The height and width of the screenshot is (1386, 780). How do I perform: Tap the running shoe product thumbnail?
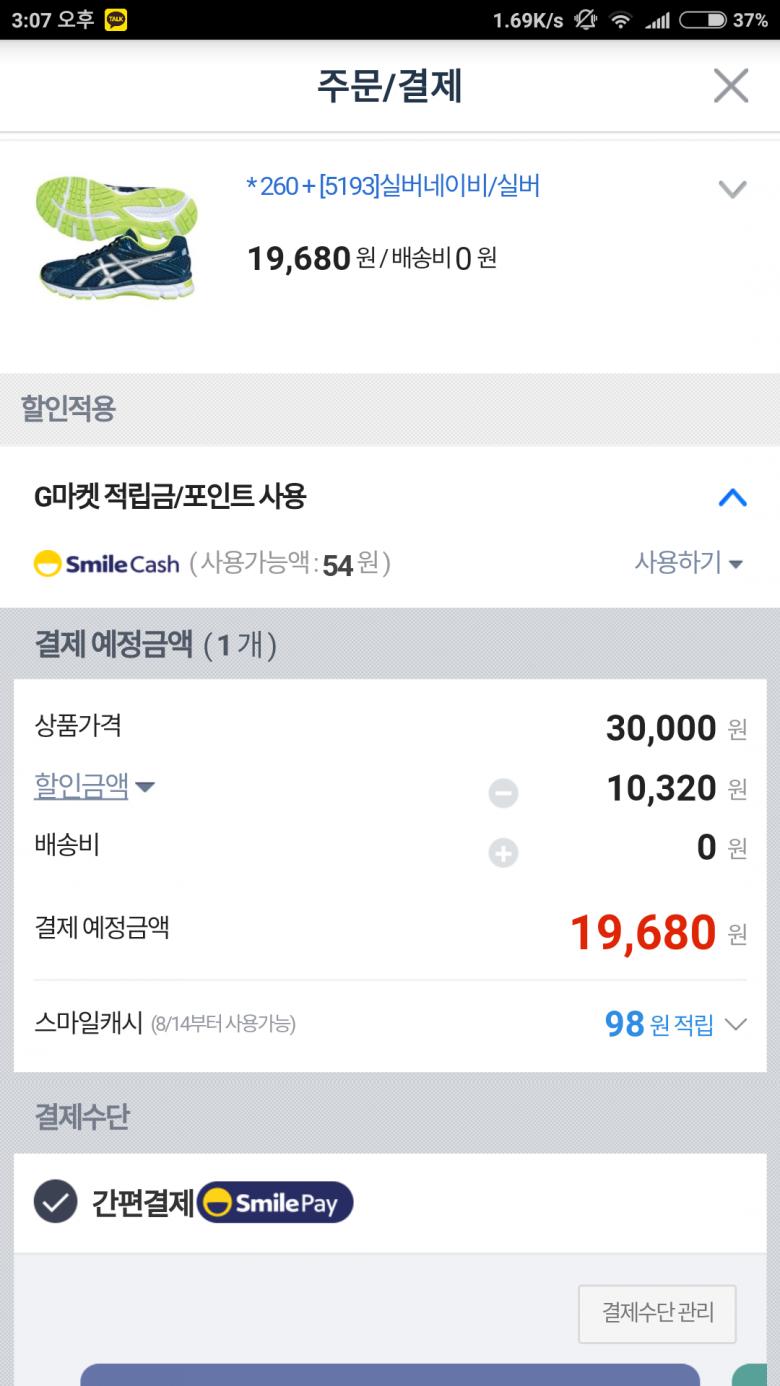[116, 238]
